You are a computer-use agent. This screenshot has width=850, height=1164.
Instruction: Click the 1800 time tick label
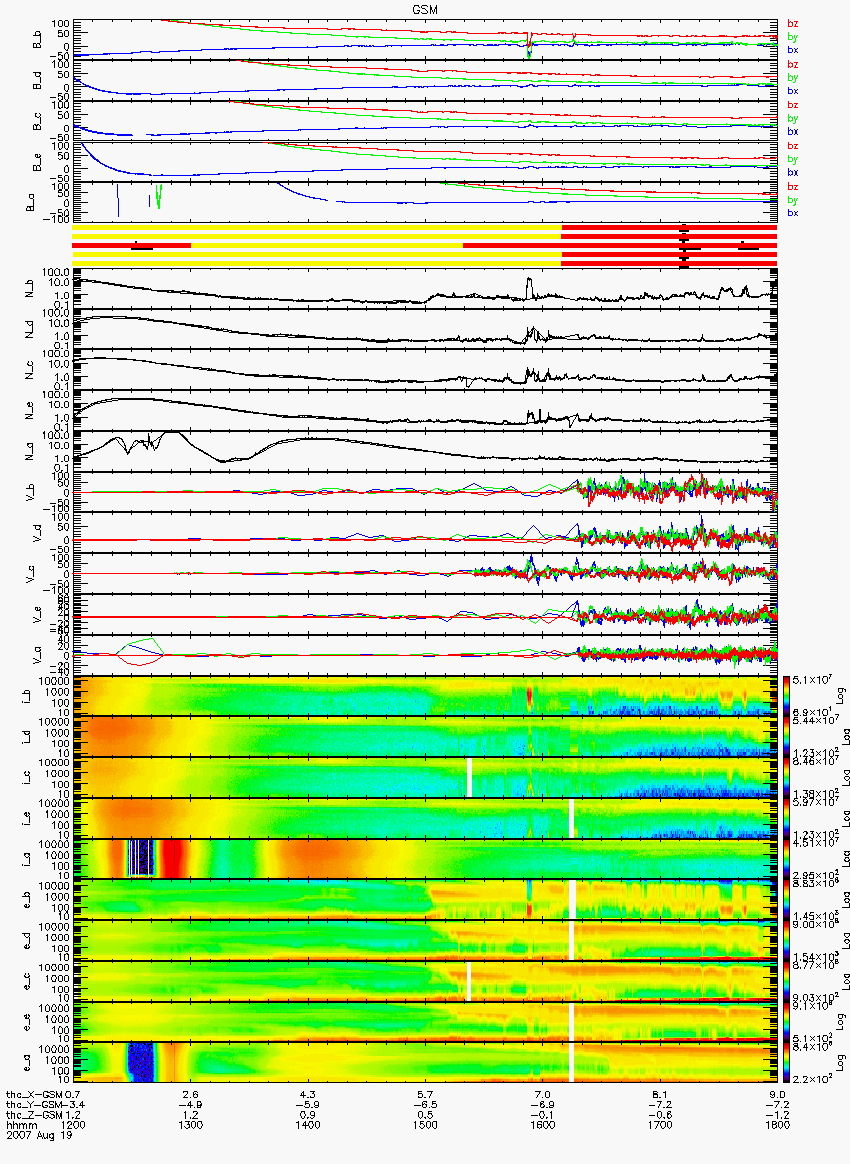pyautogui.click(x=777, y=1125)
